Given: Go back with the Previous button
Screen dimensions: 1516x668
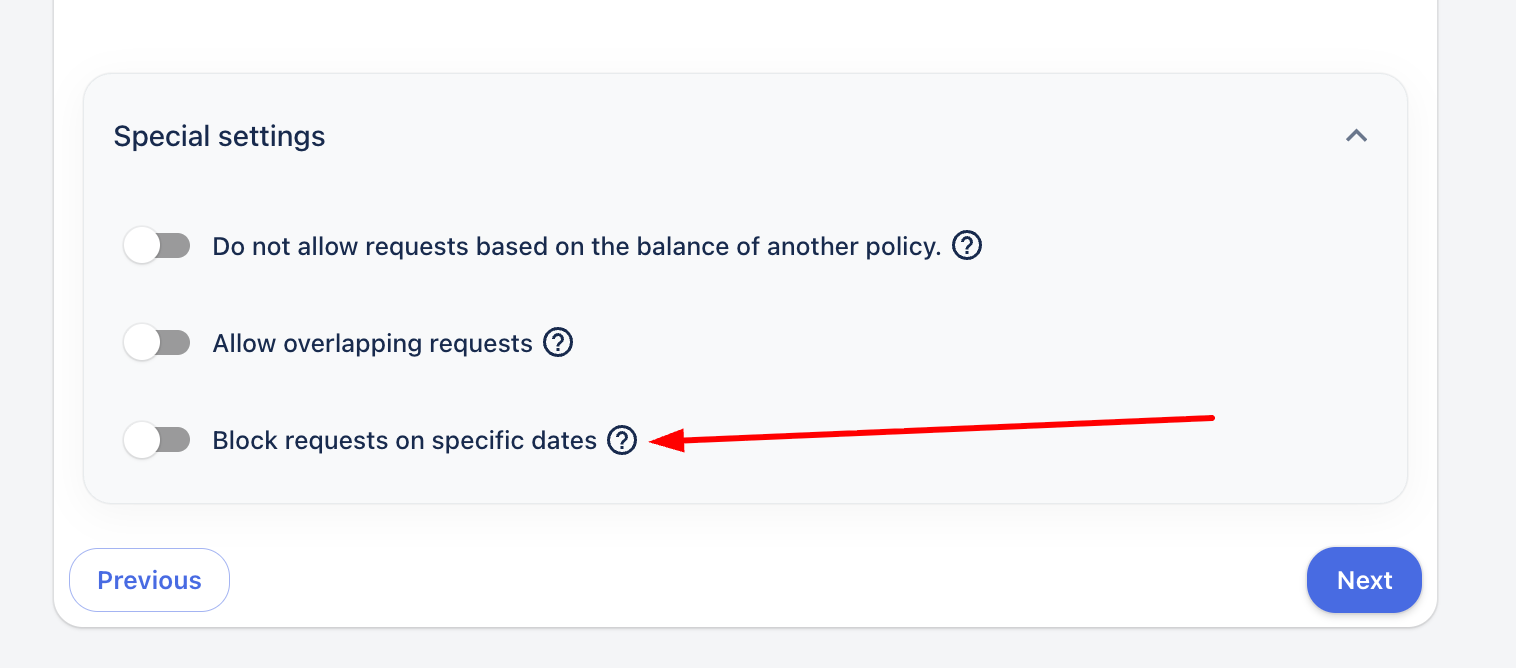Looking at the screenshot, I should coord(149,580).
